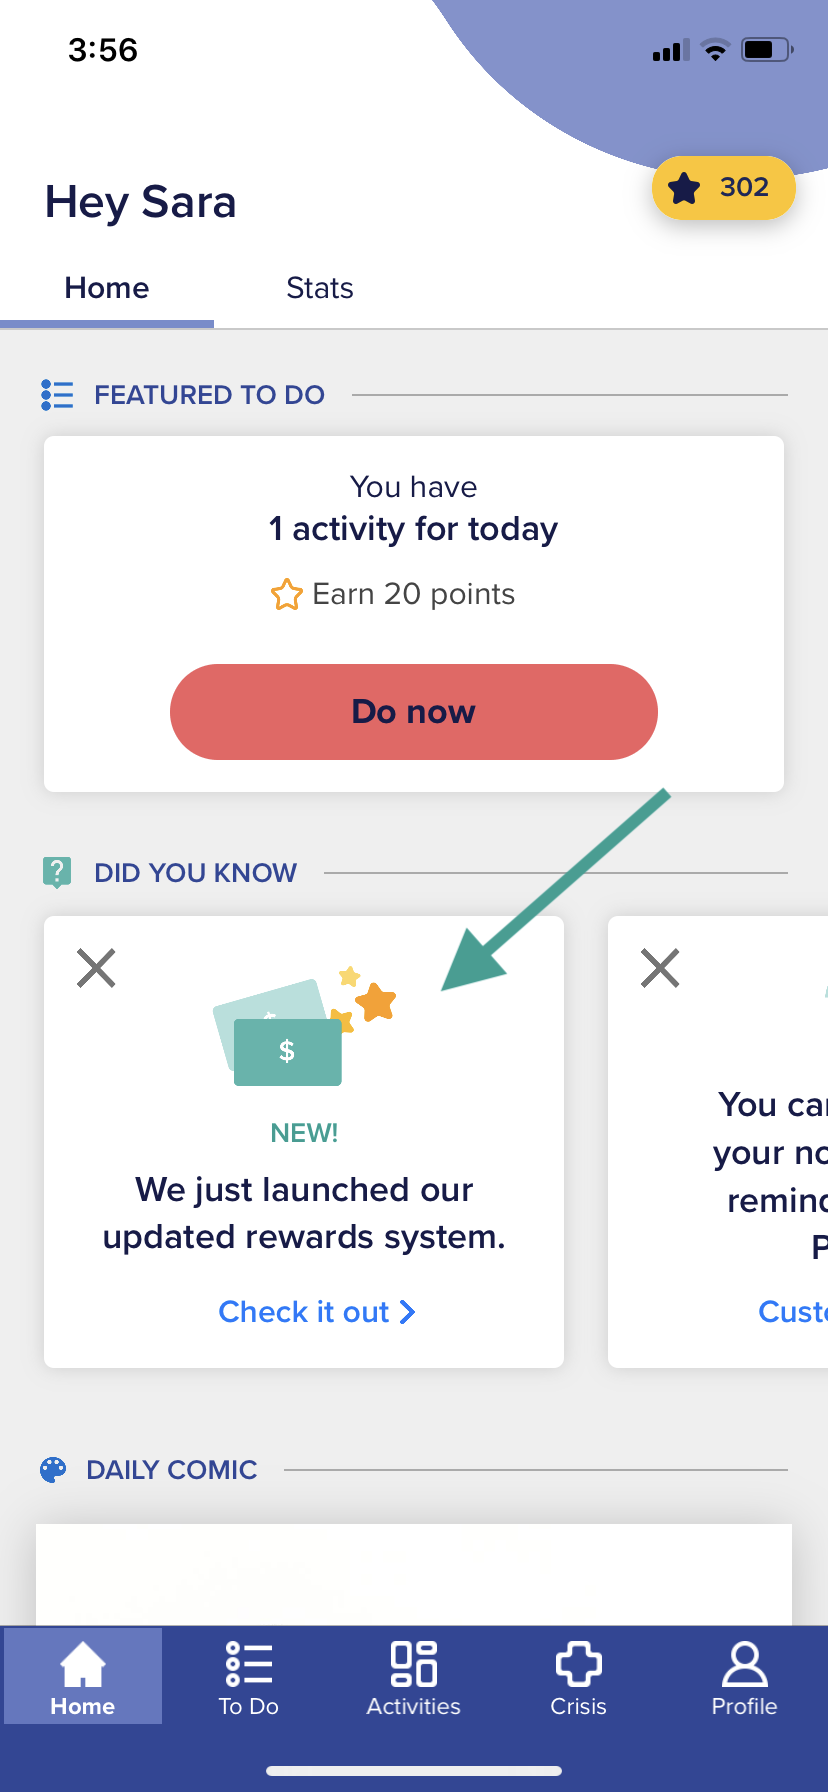The image size is (828, 1792).
Task: Open the Activities grid icon
Action: 414,1665
